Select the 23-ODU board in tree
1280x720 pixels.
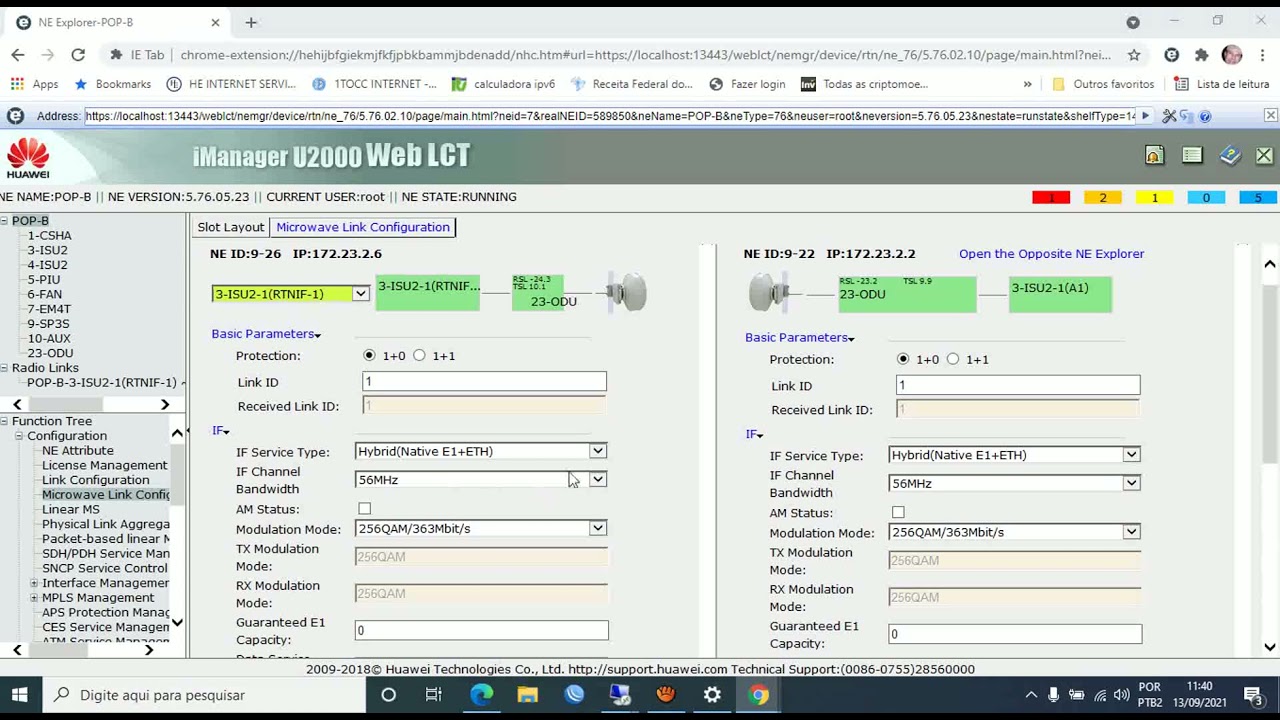pyautogui.click(x=50, y=353)
